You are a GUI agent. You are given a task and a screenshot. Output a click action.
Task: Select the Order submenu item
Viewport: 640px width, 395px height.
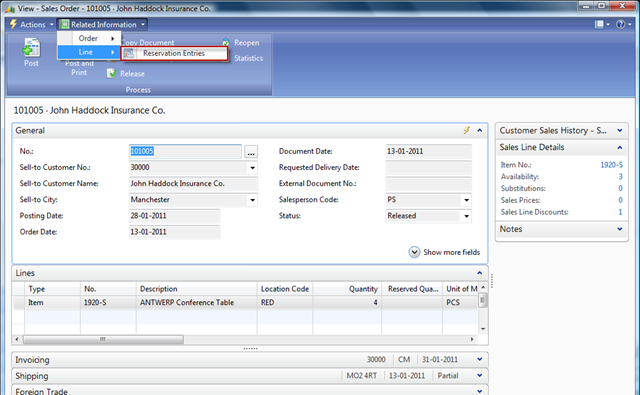coord(89,38)
